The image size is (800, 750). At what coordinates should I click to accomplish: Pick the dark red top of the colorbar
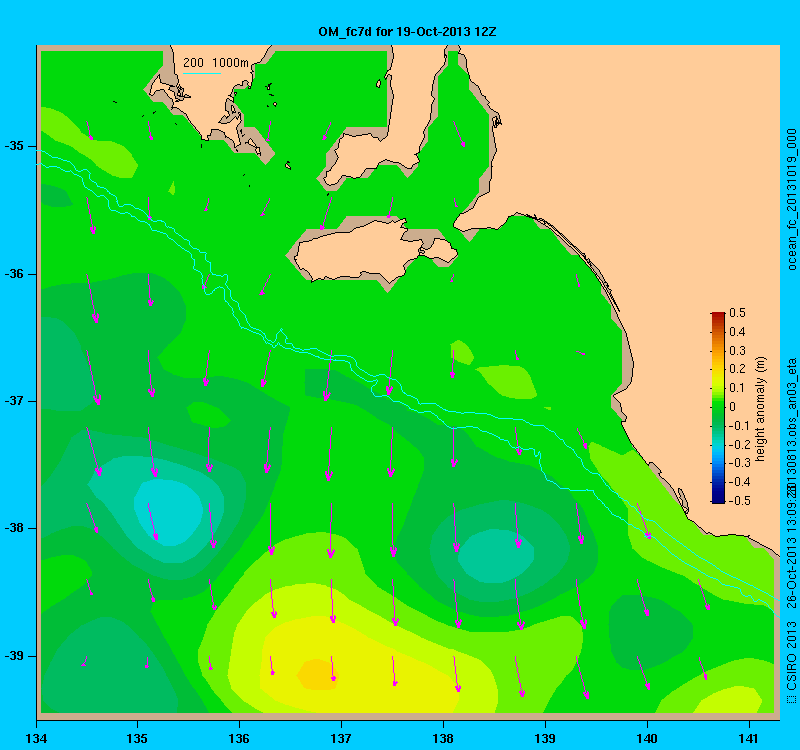(x=718, y=316)
